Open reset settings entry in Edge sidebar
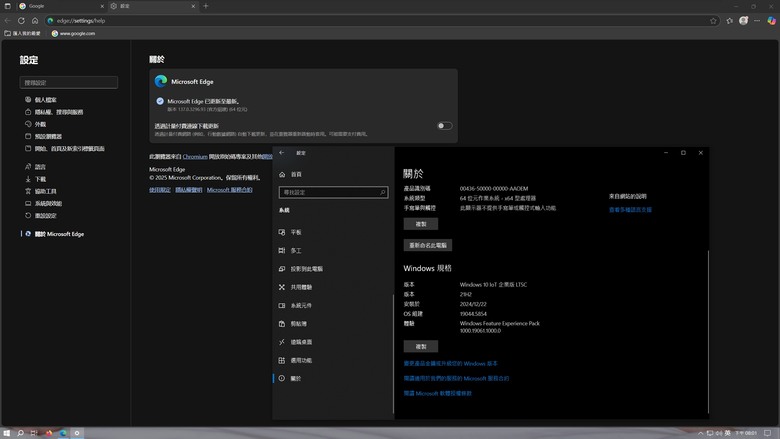 click(x=41, y=216)
